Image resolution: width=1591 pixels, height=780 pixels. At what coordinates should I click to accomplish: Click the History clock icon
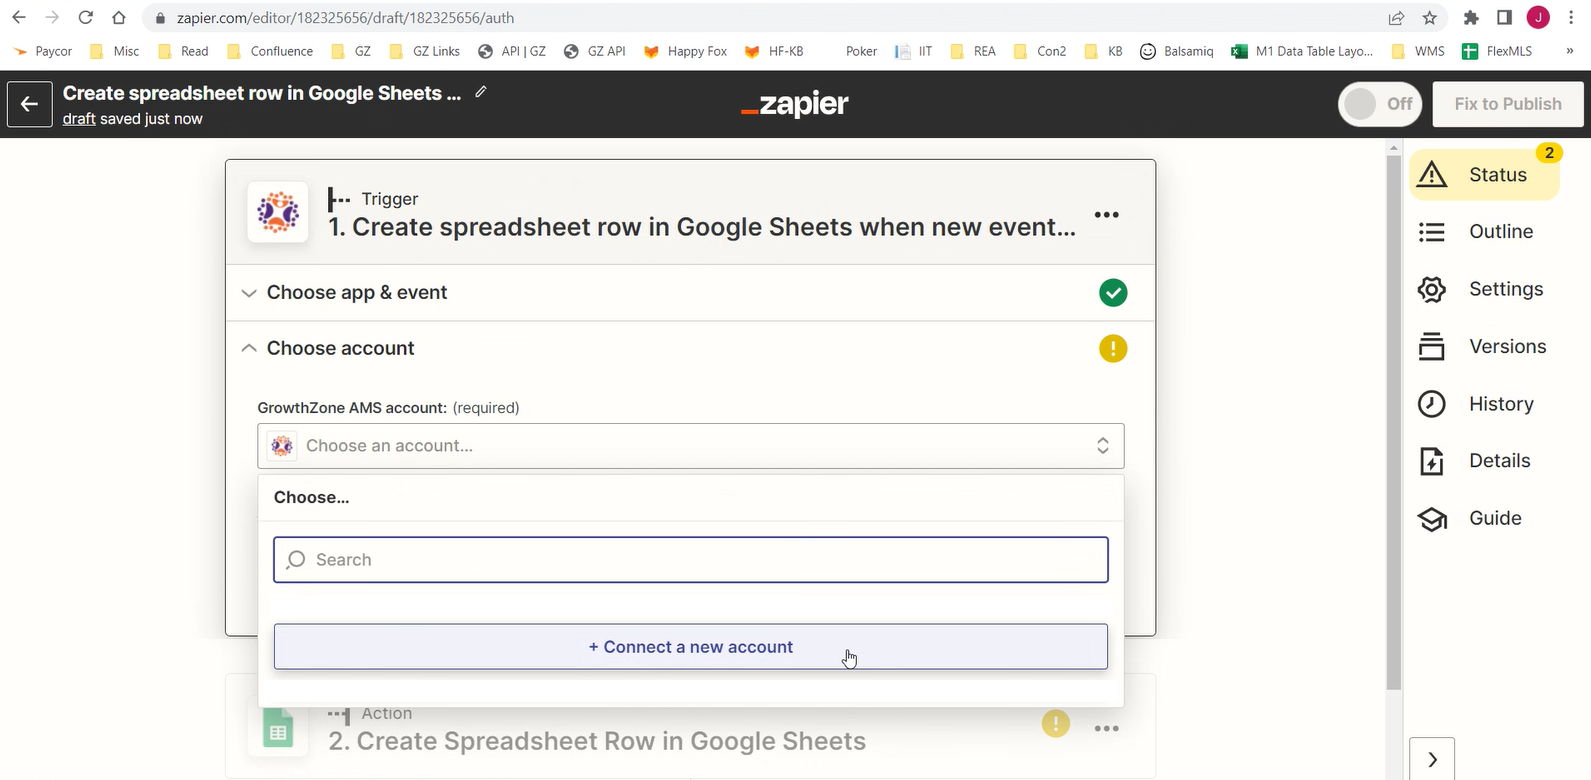pos(1432,404)
